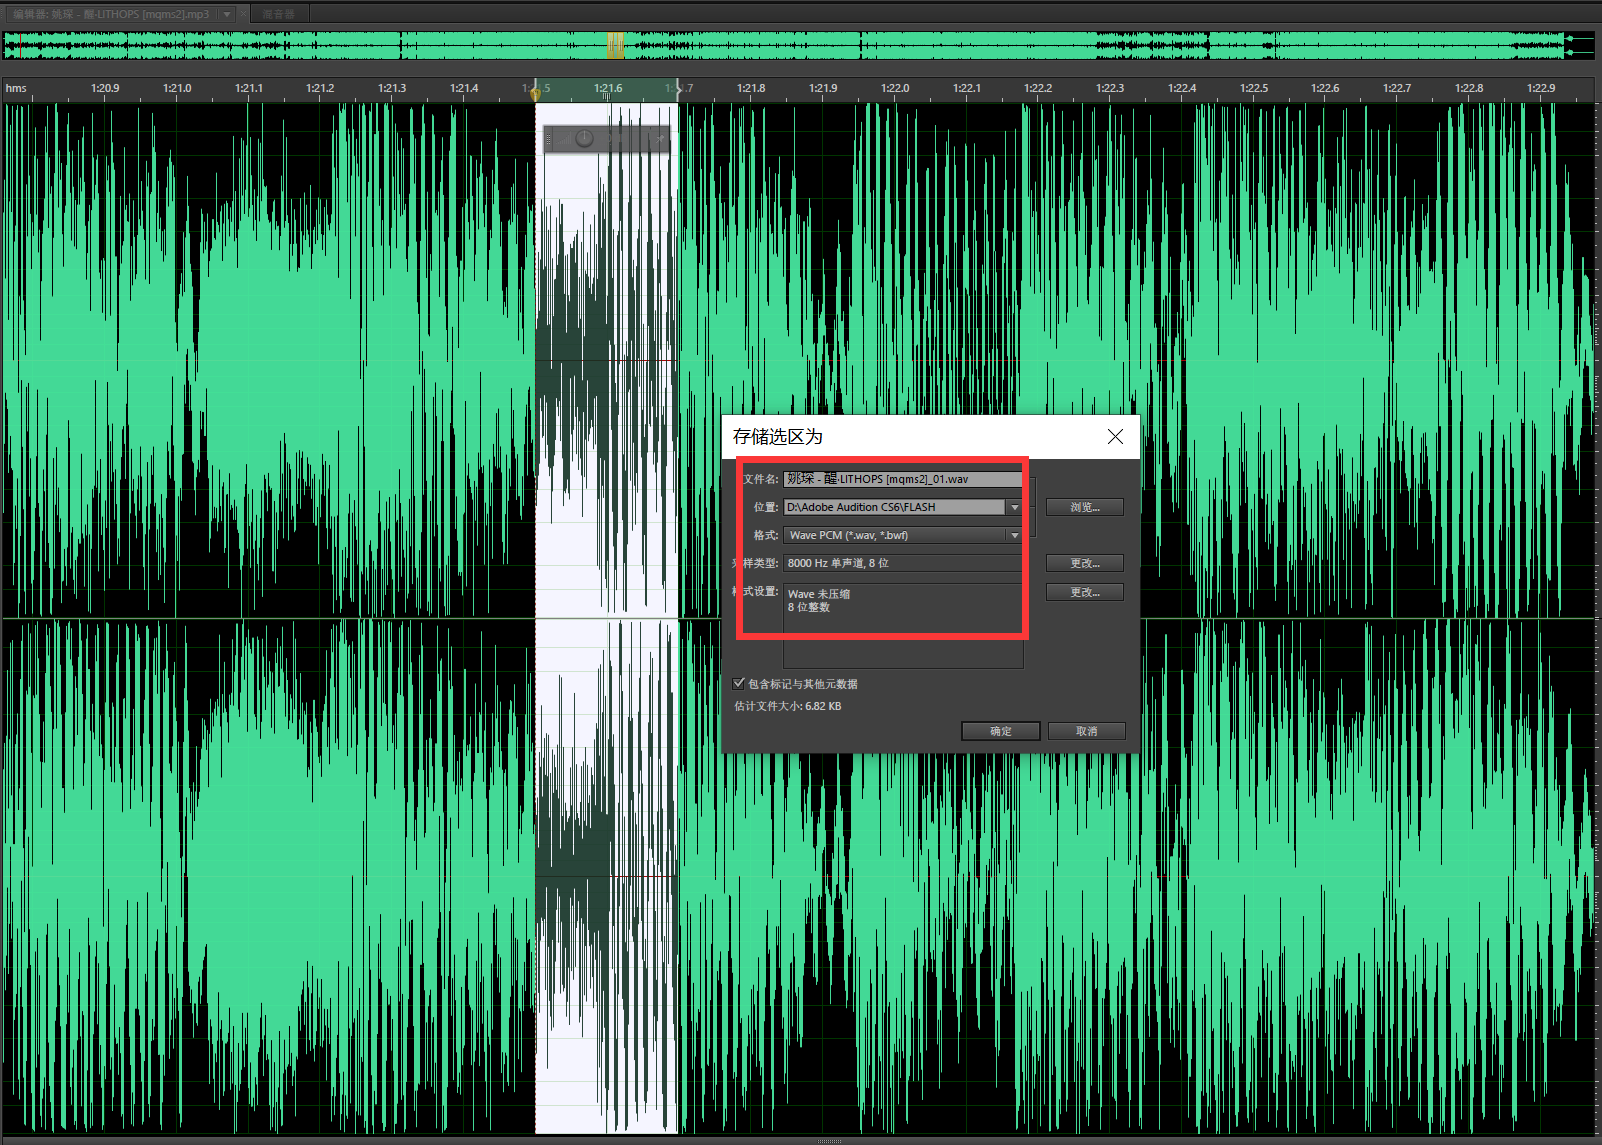This screenshot has width=1602, height=1145.
Task: Expand the 位置 location dropdown arrow
Action: coord(1015,507)
